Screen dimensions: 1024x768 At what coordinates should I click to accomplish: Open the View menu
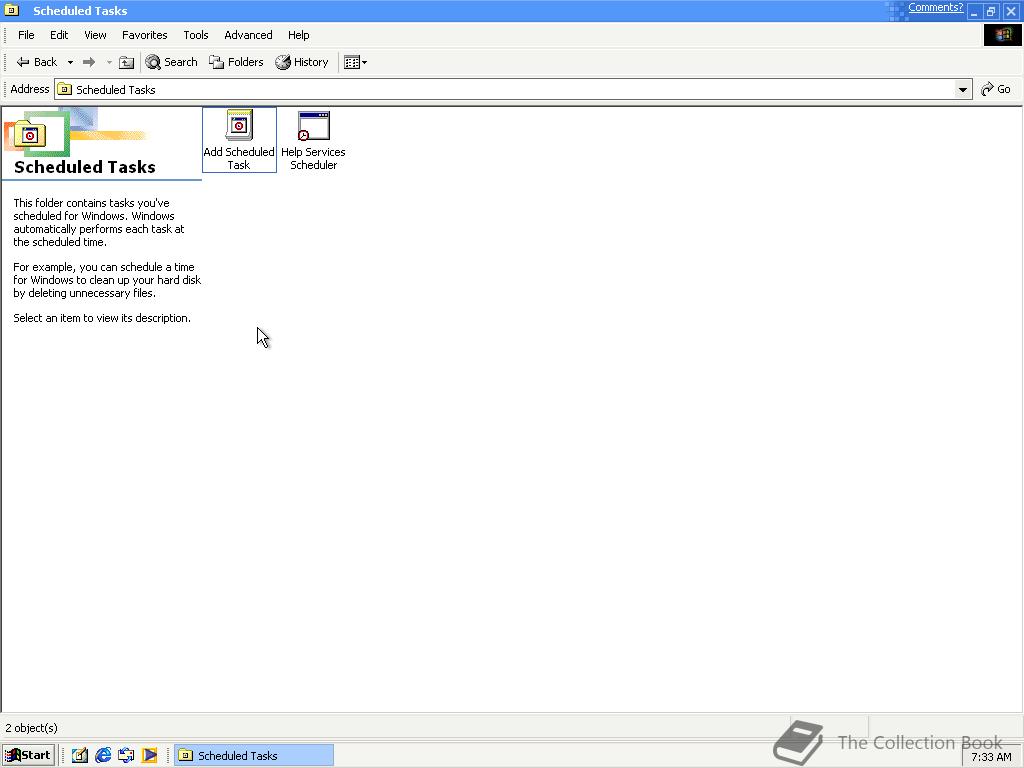click(95, 35)
